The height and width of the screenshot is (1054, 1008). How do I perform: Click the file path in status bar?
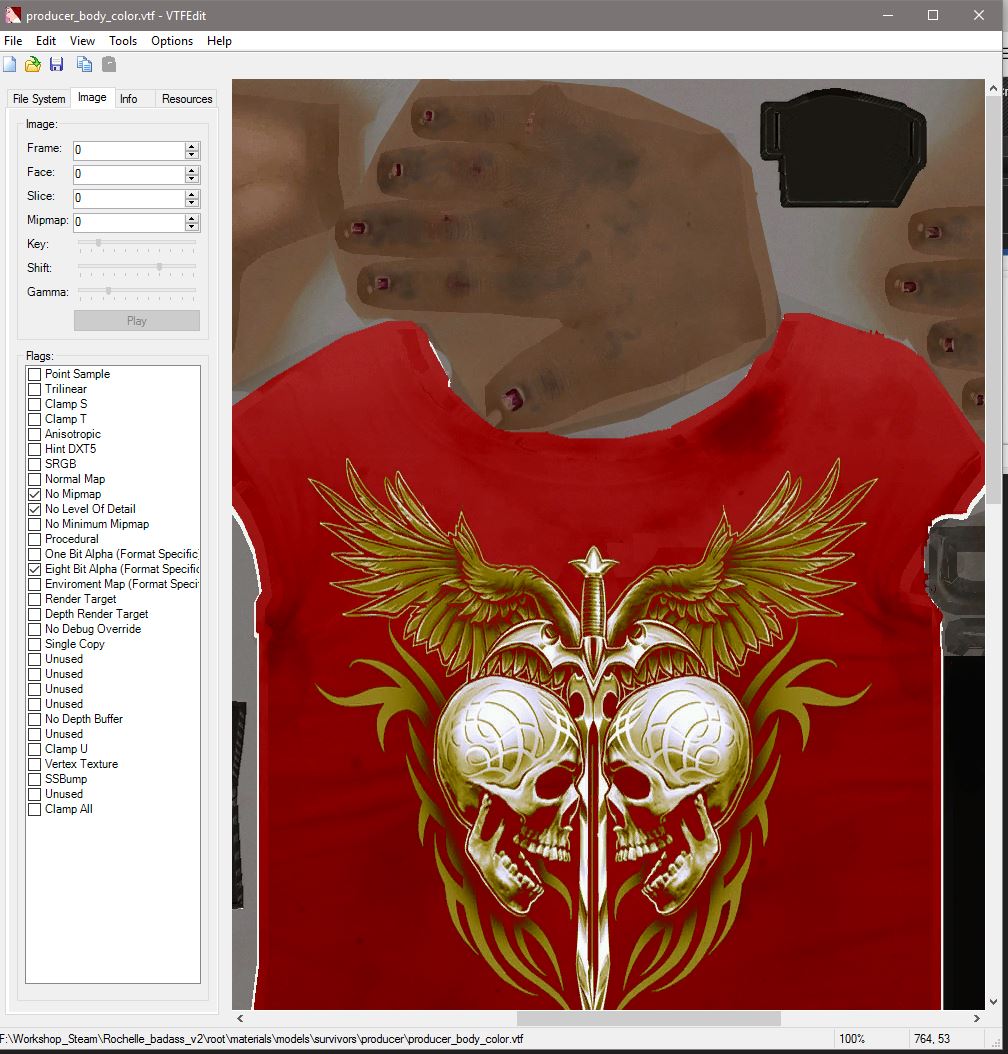[x=261, y=1039]
